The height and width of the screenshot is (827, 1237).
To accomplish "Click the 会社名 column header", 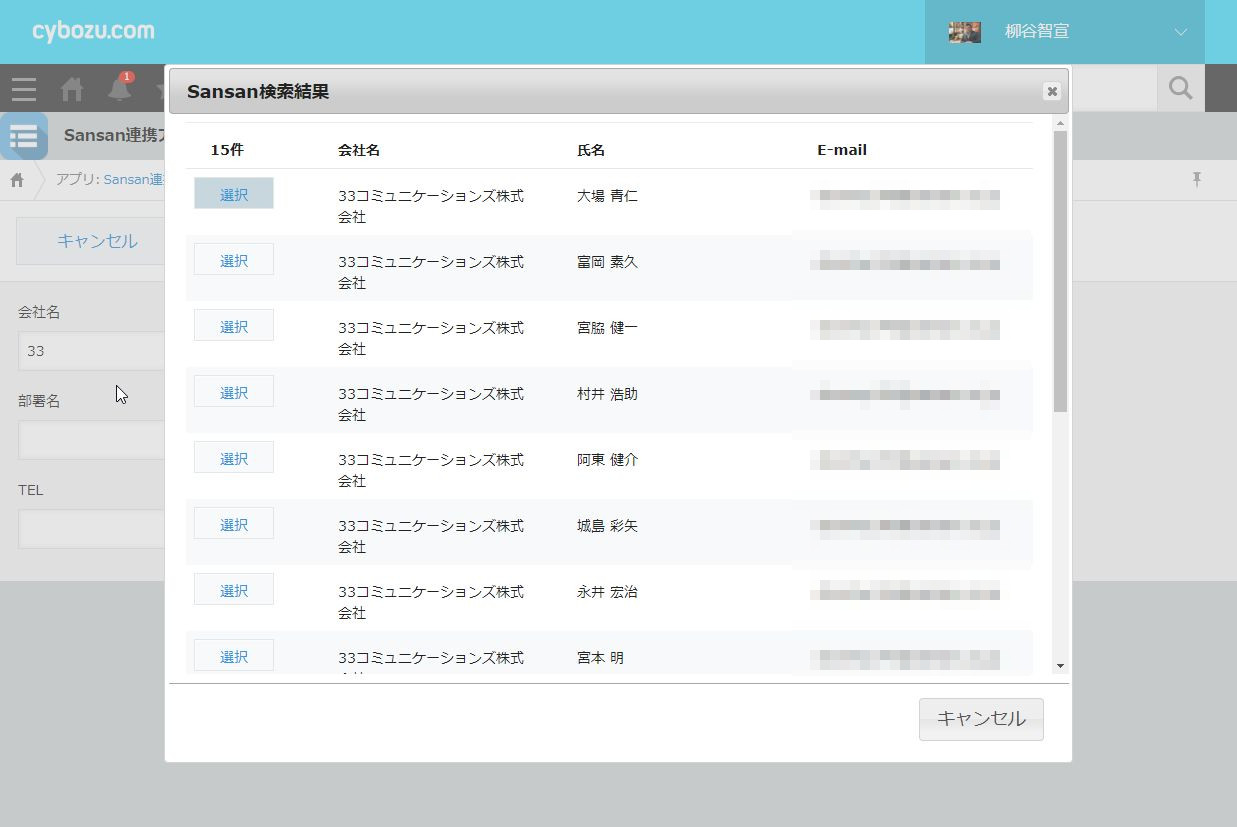I will click(359, 150).
